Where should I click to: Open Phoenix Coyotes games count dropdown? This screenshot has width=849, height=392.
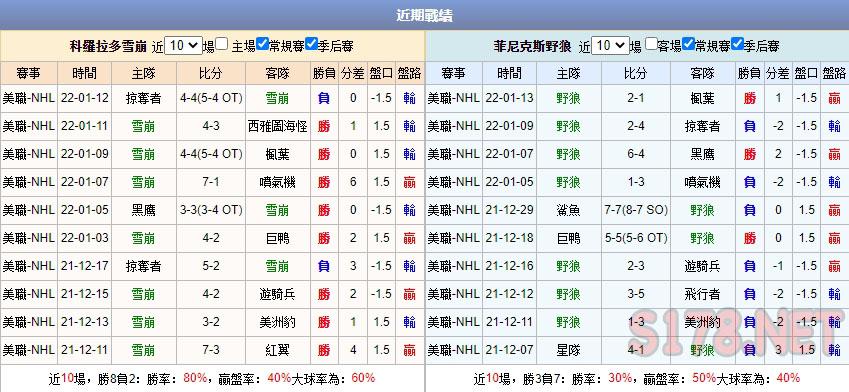tap(610, 45)
